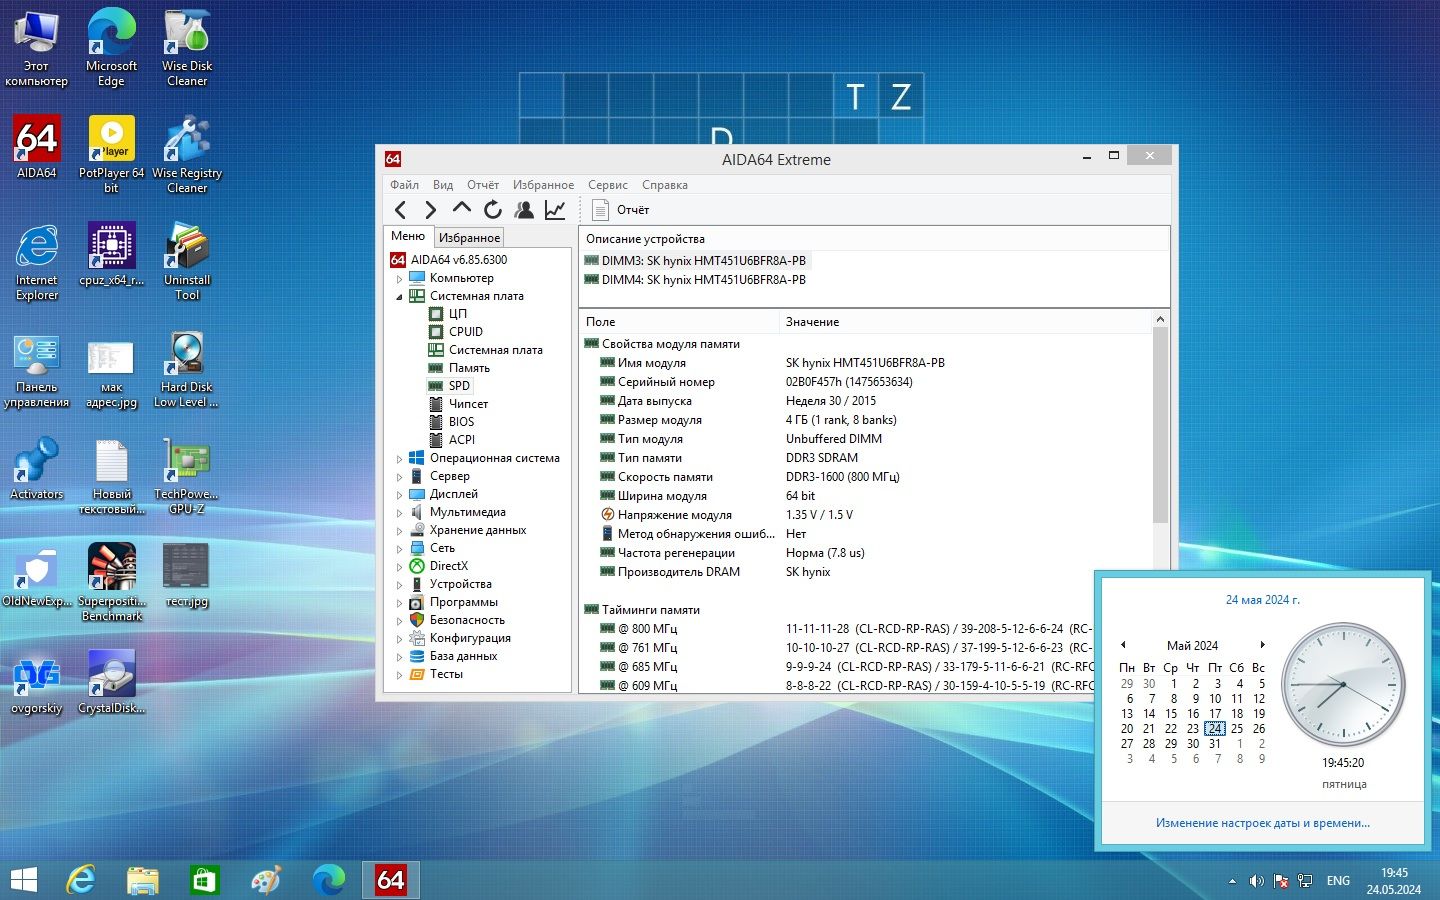Image resolution: width=1440 pixels, height=900 pixels.
Task: Open Windows Start button
Action: (23, 880)
